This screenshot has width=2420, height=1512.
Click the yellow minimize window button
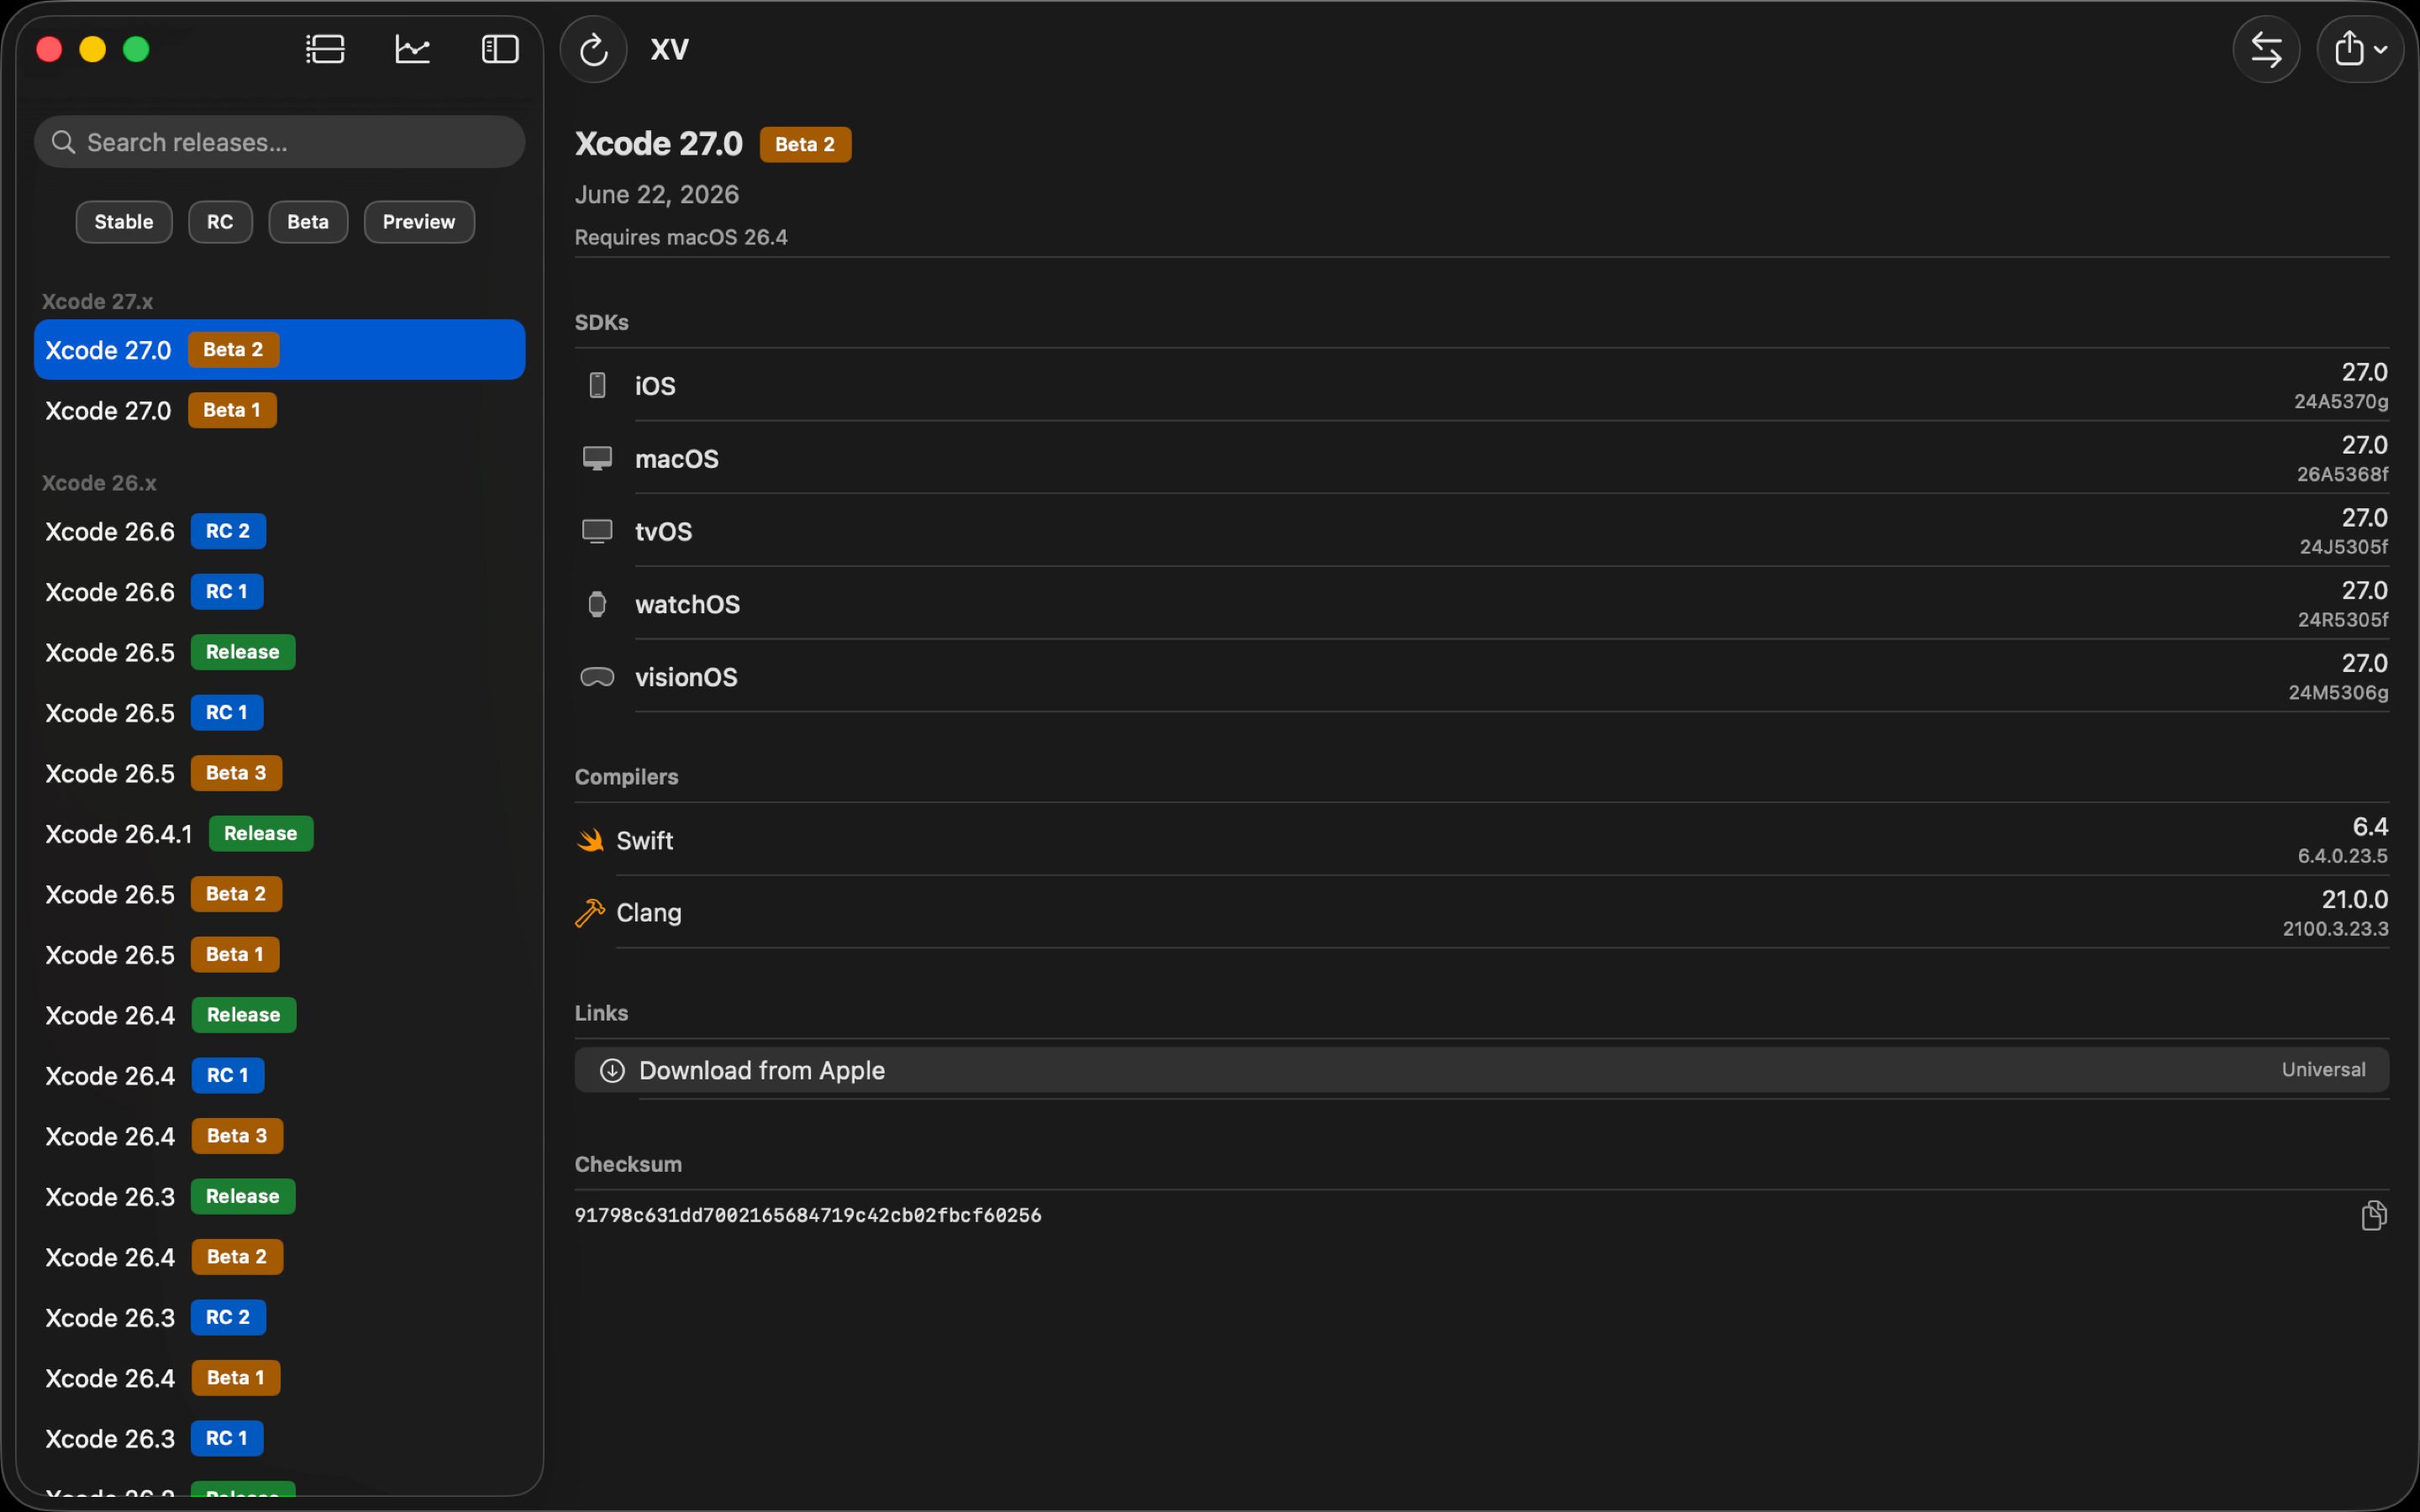click(92, 49)
